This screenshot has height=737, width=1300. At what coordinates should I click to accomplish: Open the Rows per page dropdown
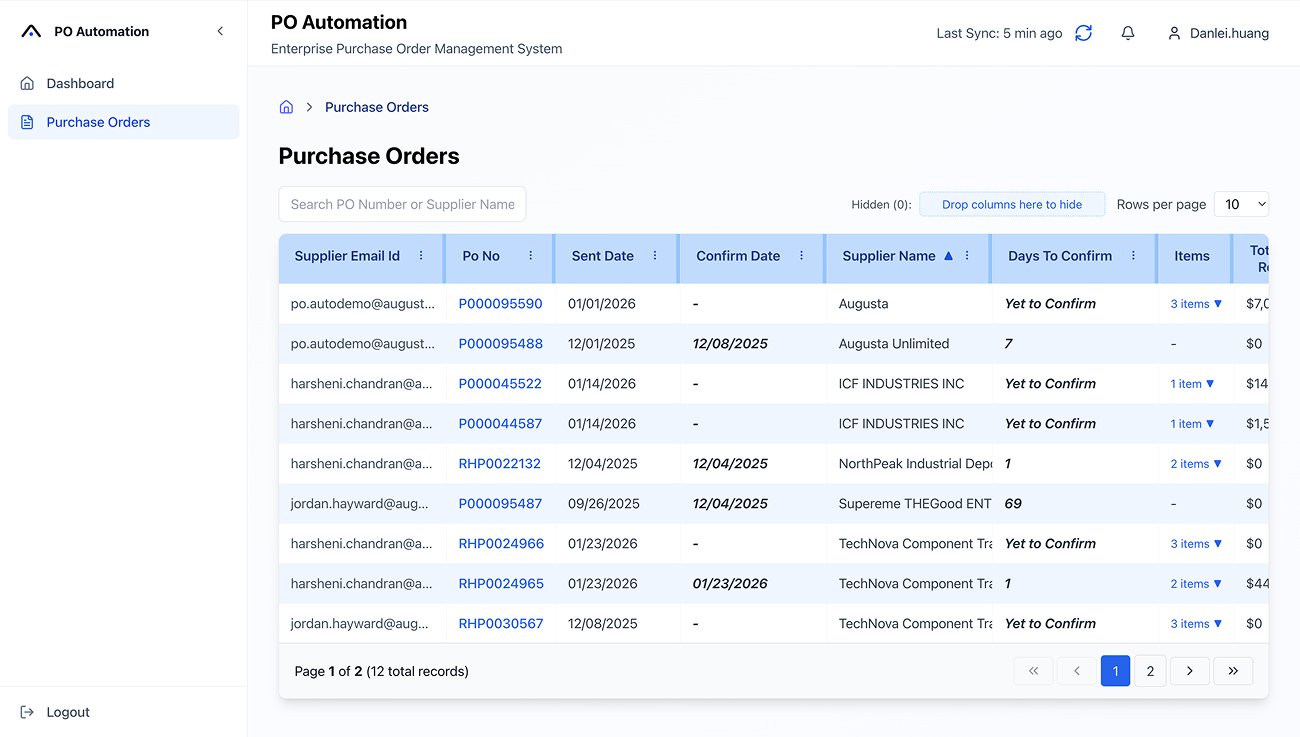pyautogui.click(x=1241, y=203)
